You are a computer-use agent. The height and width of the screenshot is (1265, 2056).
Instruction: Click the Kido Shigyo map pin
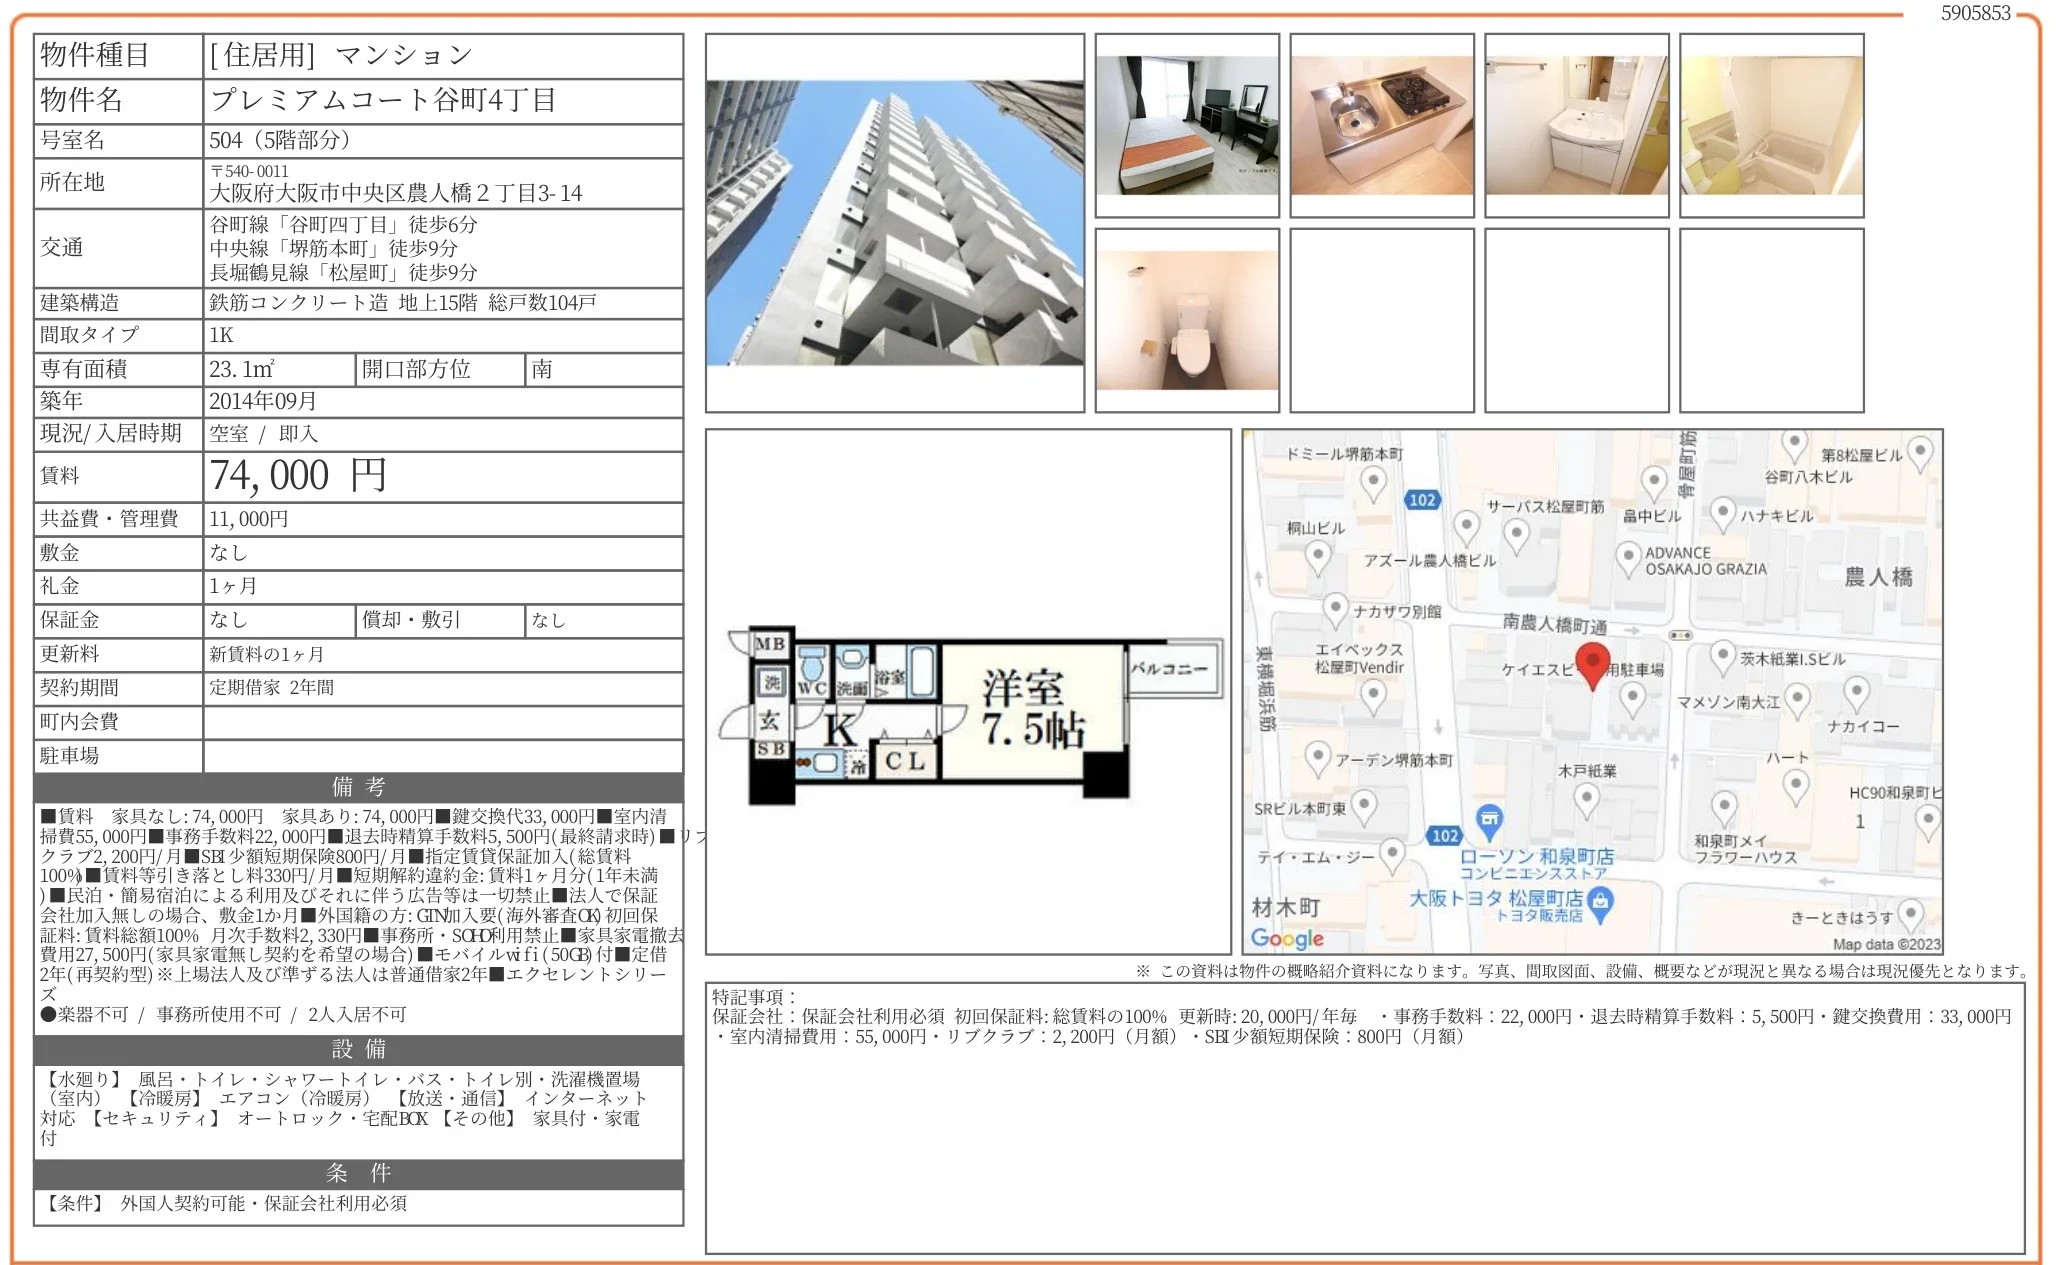pos(1586,798)
